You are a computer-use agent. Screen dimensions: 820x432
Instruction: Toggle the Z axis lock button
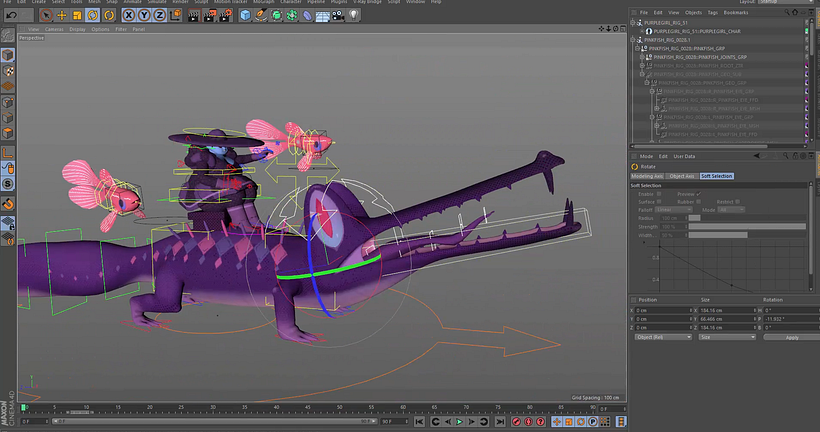pyautogui.click(x=160, y=16)
